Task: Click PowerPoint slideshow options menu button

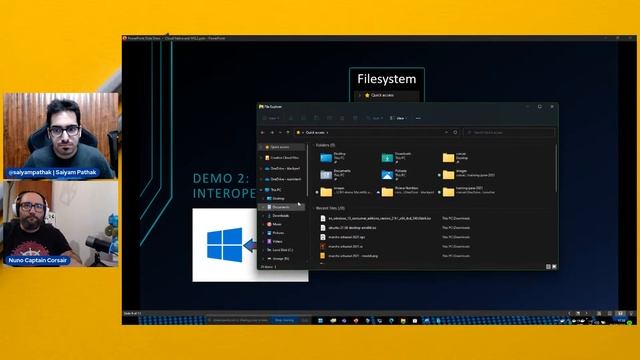Action: [578, 313]
